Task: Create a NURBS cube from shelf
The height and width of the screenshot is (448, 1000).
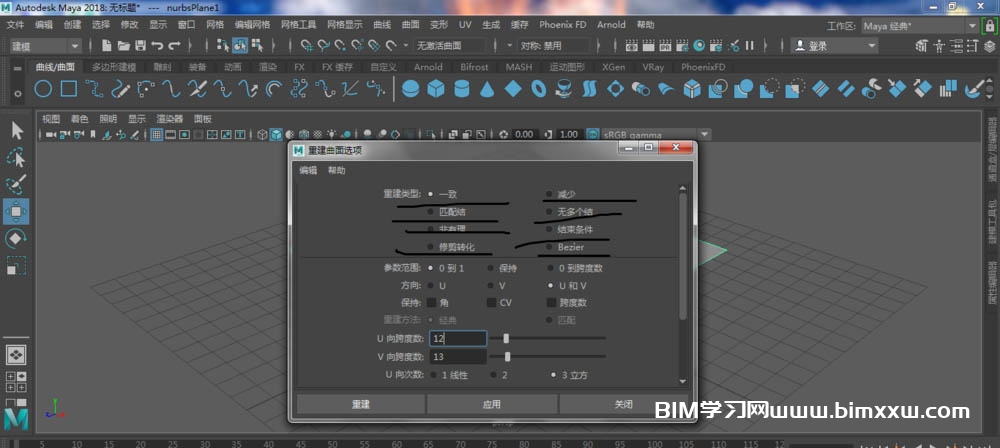Action: pyautogui.click(x=436, y=89)
